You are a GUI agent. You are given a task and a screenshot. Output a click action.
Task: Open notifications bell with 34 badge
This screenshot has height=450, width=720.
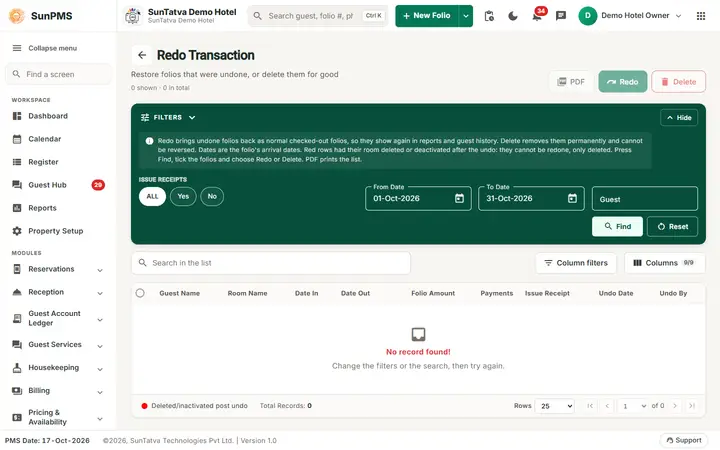537,16
